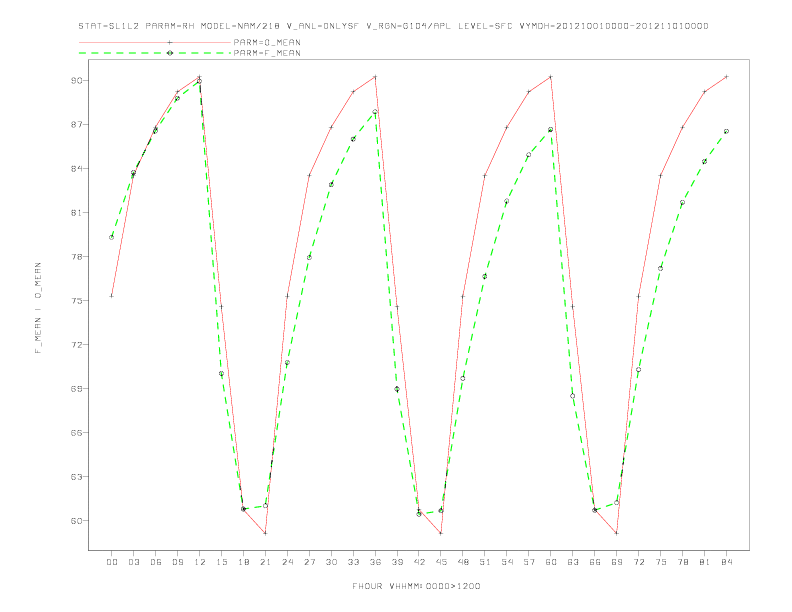Click the V_ANL=ONLYSF title text
792x612 pixels.
coord(322,26)
